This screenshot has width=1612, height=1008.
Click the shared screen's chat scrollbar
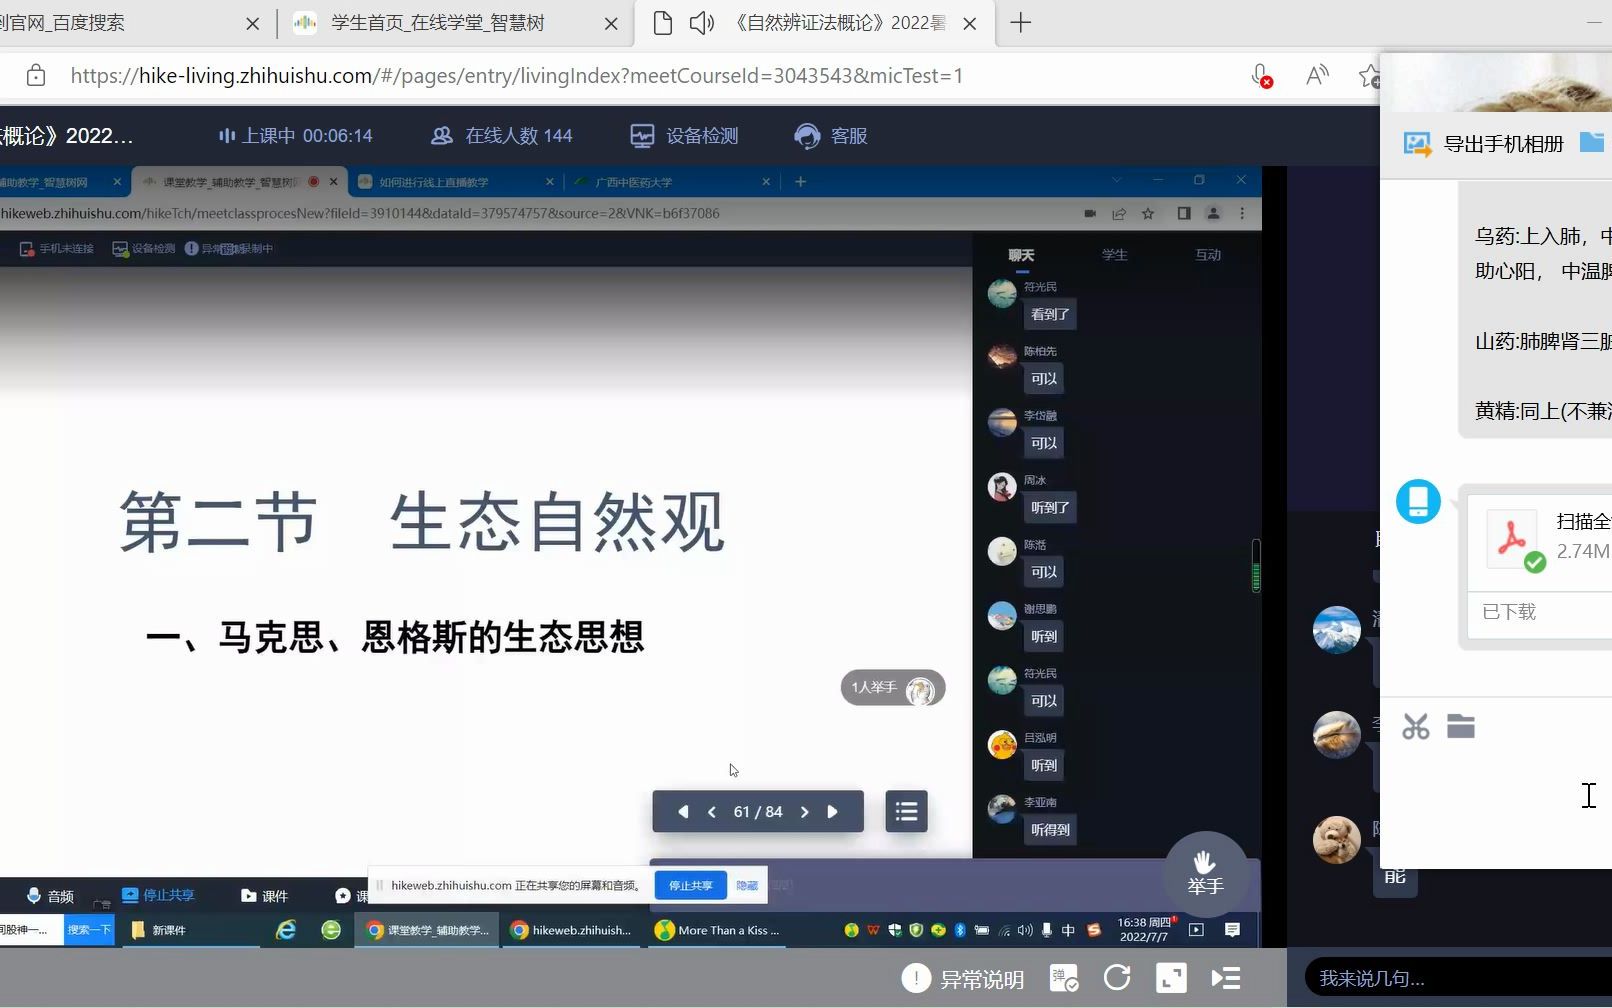(x=1256, y=566)
